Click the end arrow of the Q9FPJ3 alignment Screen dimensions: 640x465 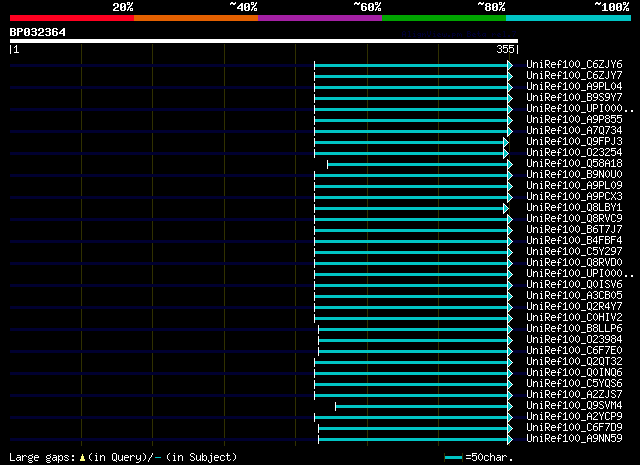(506, 142)
